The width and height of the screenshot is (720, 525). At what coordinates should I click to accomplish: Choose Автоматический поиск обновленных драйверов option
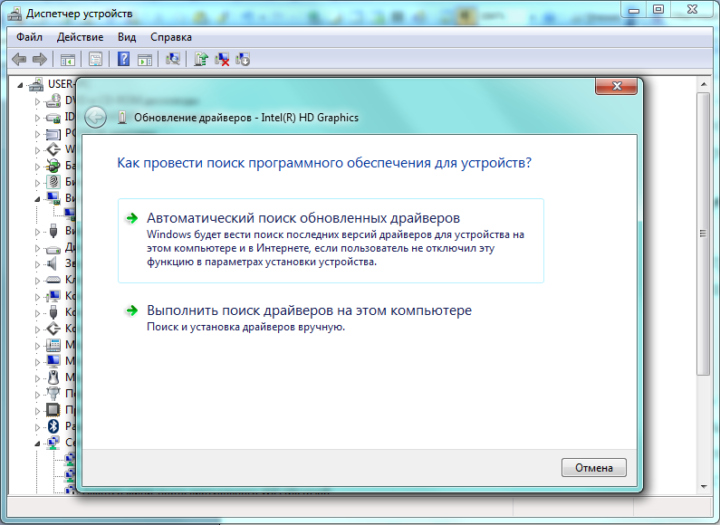tap(331, 240)
